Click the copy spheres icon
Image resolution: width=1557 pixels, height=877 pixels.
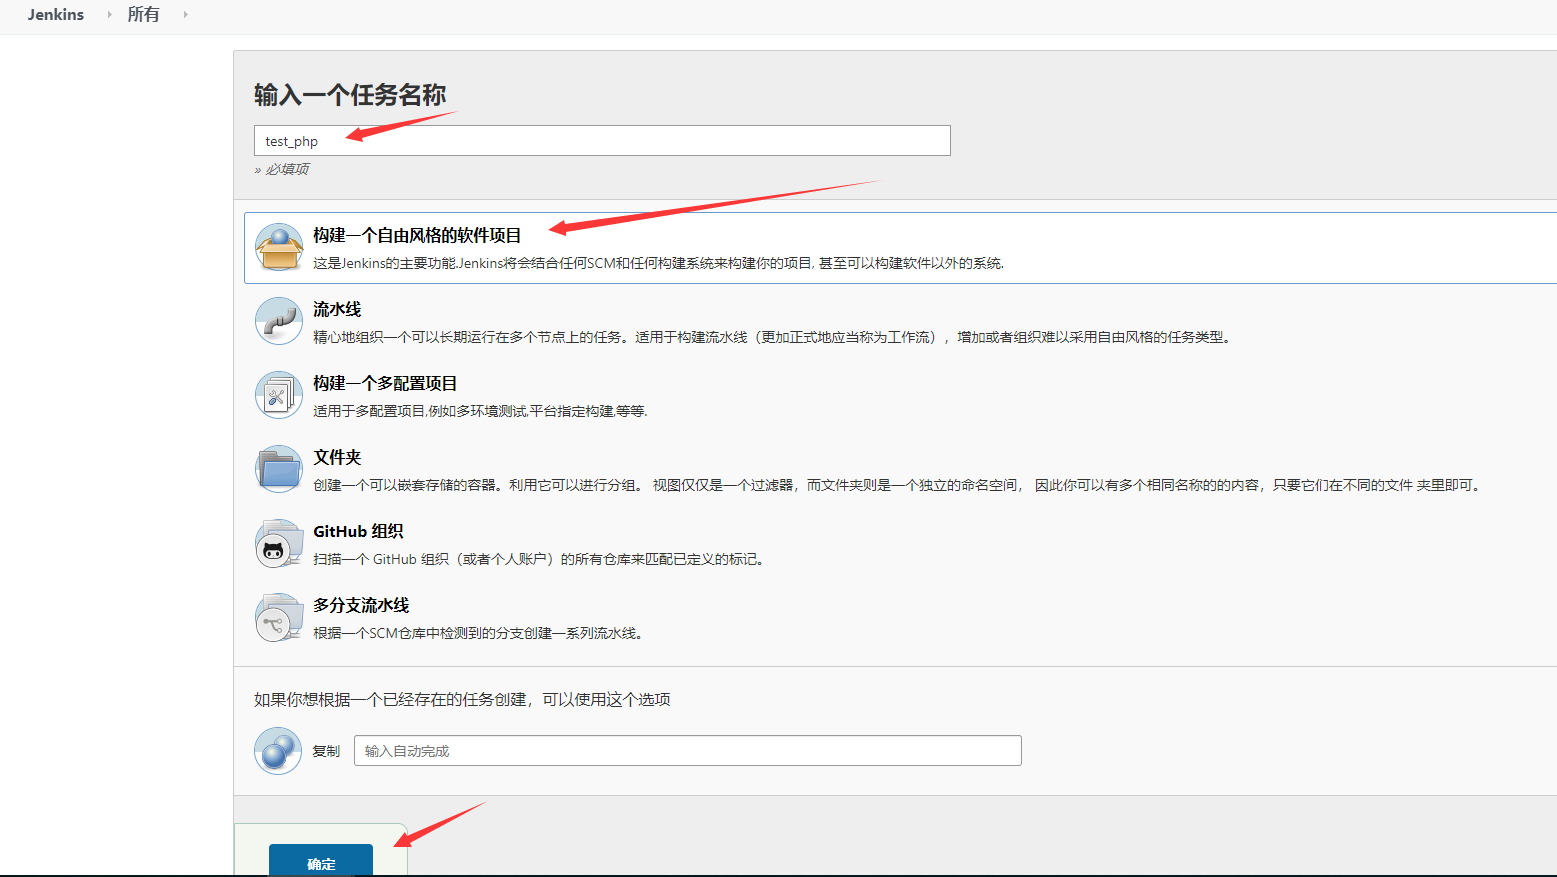tap(278, 751)
